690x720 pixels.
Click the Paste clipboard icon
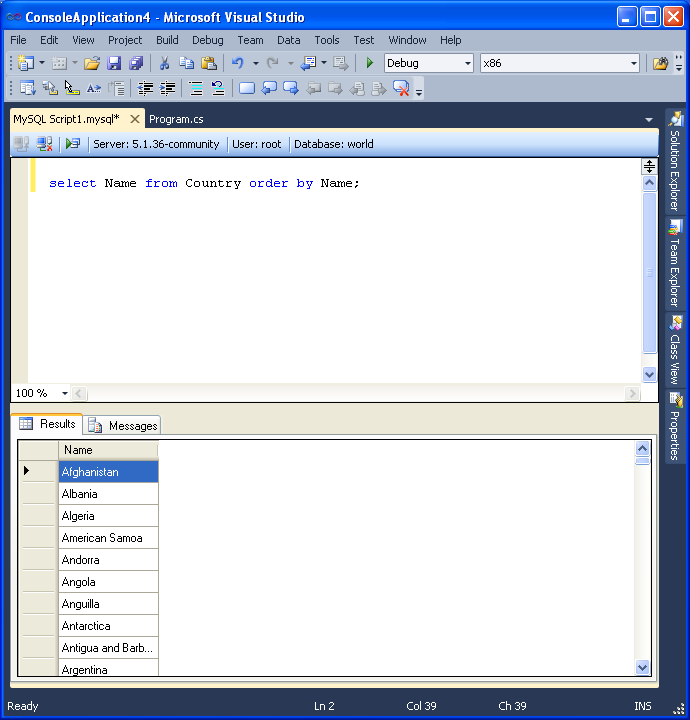208,63
